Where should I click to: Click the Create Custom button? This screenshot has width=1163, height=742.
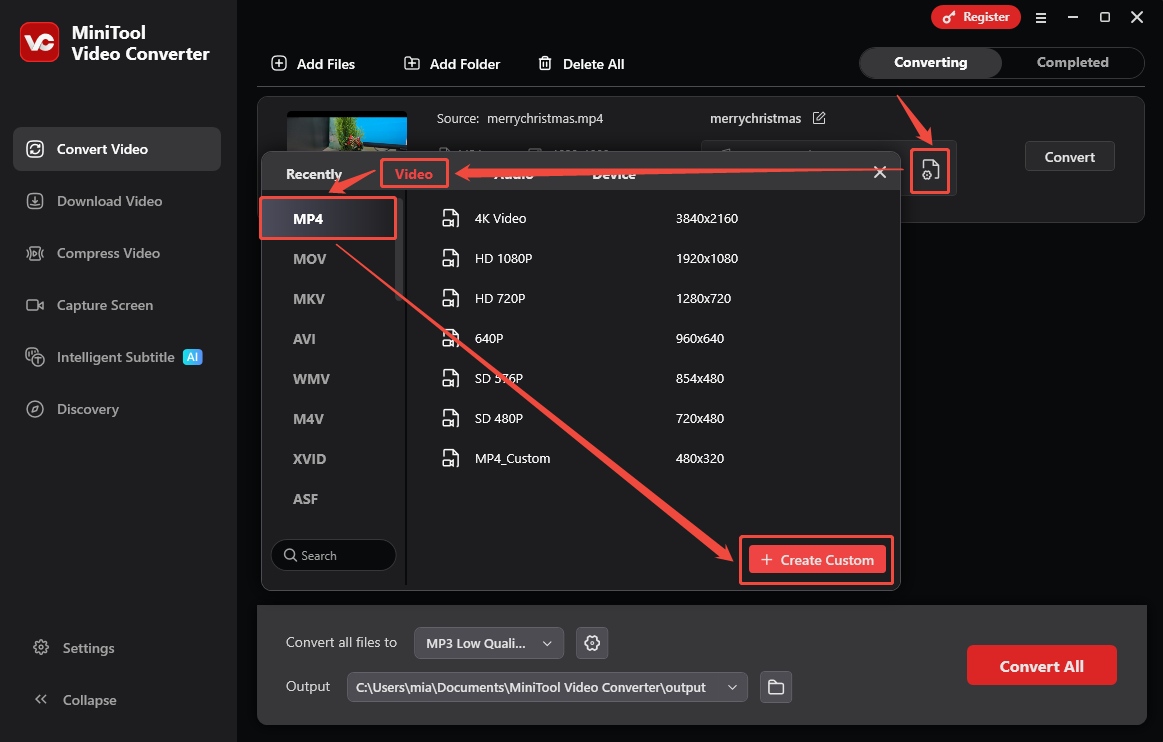815,560
